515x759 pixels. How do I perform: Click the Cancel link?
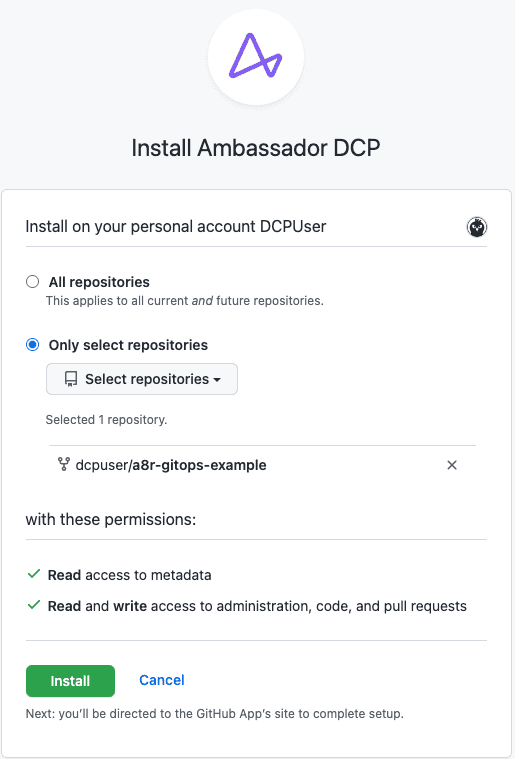coord(162,680)
